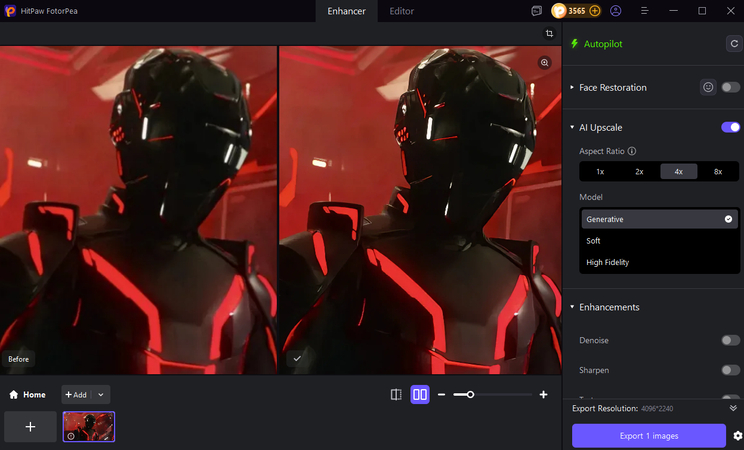Open the Add dropdown arrow

tap(101, 394)
